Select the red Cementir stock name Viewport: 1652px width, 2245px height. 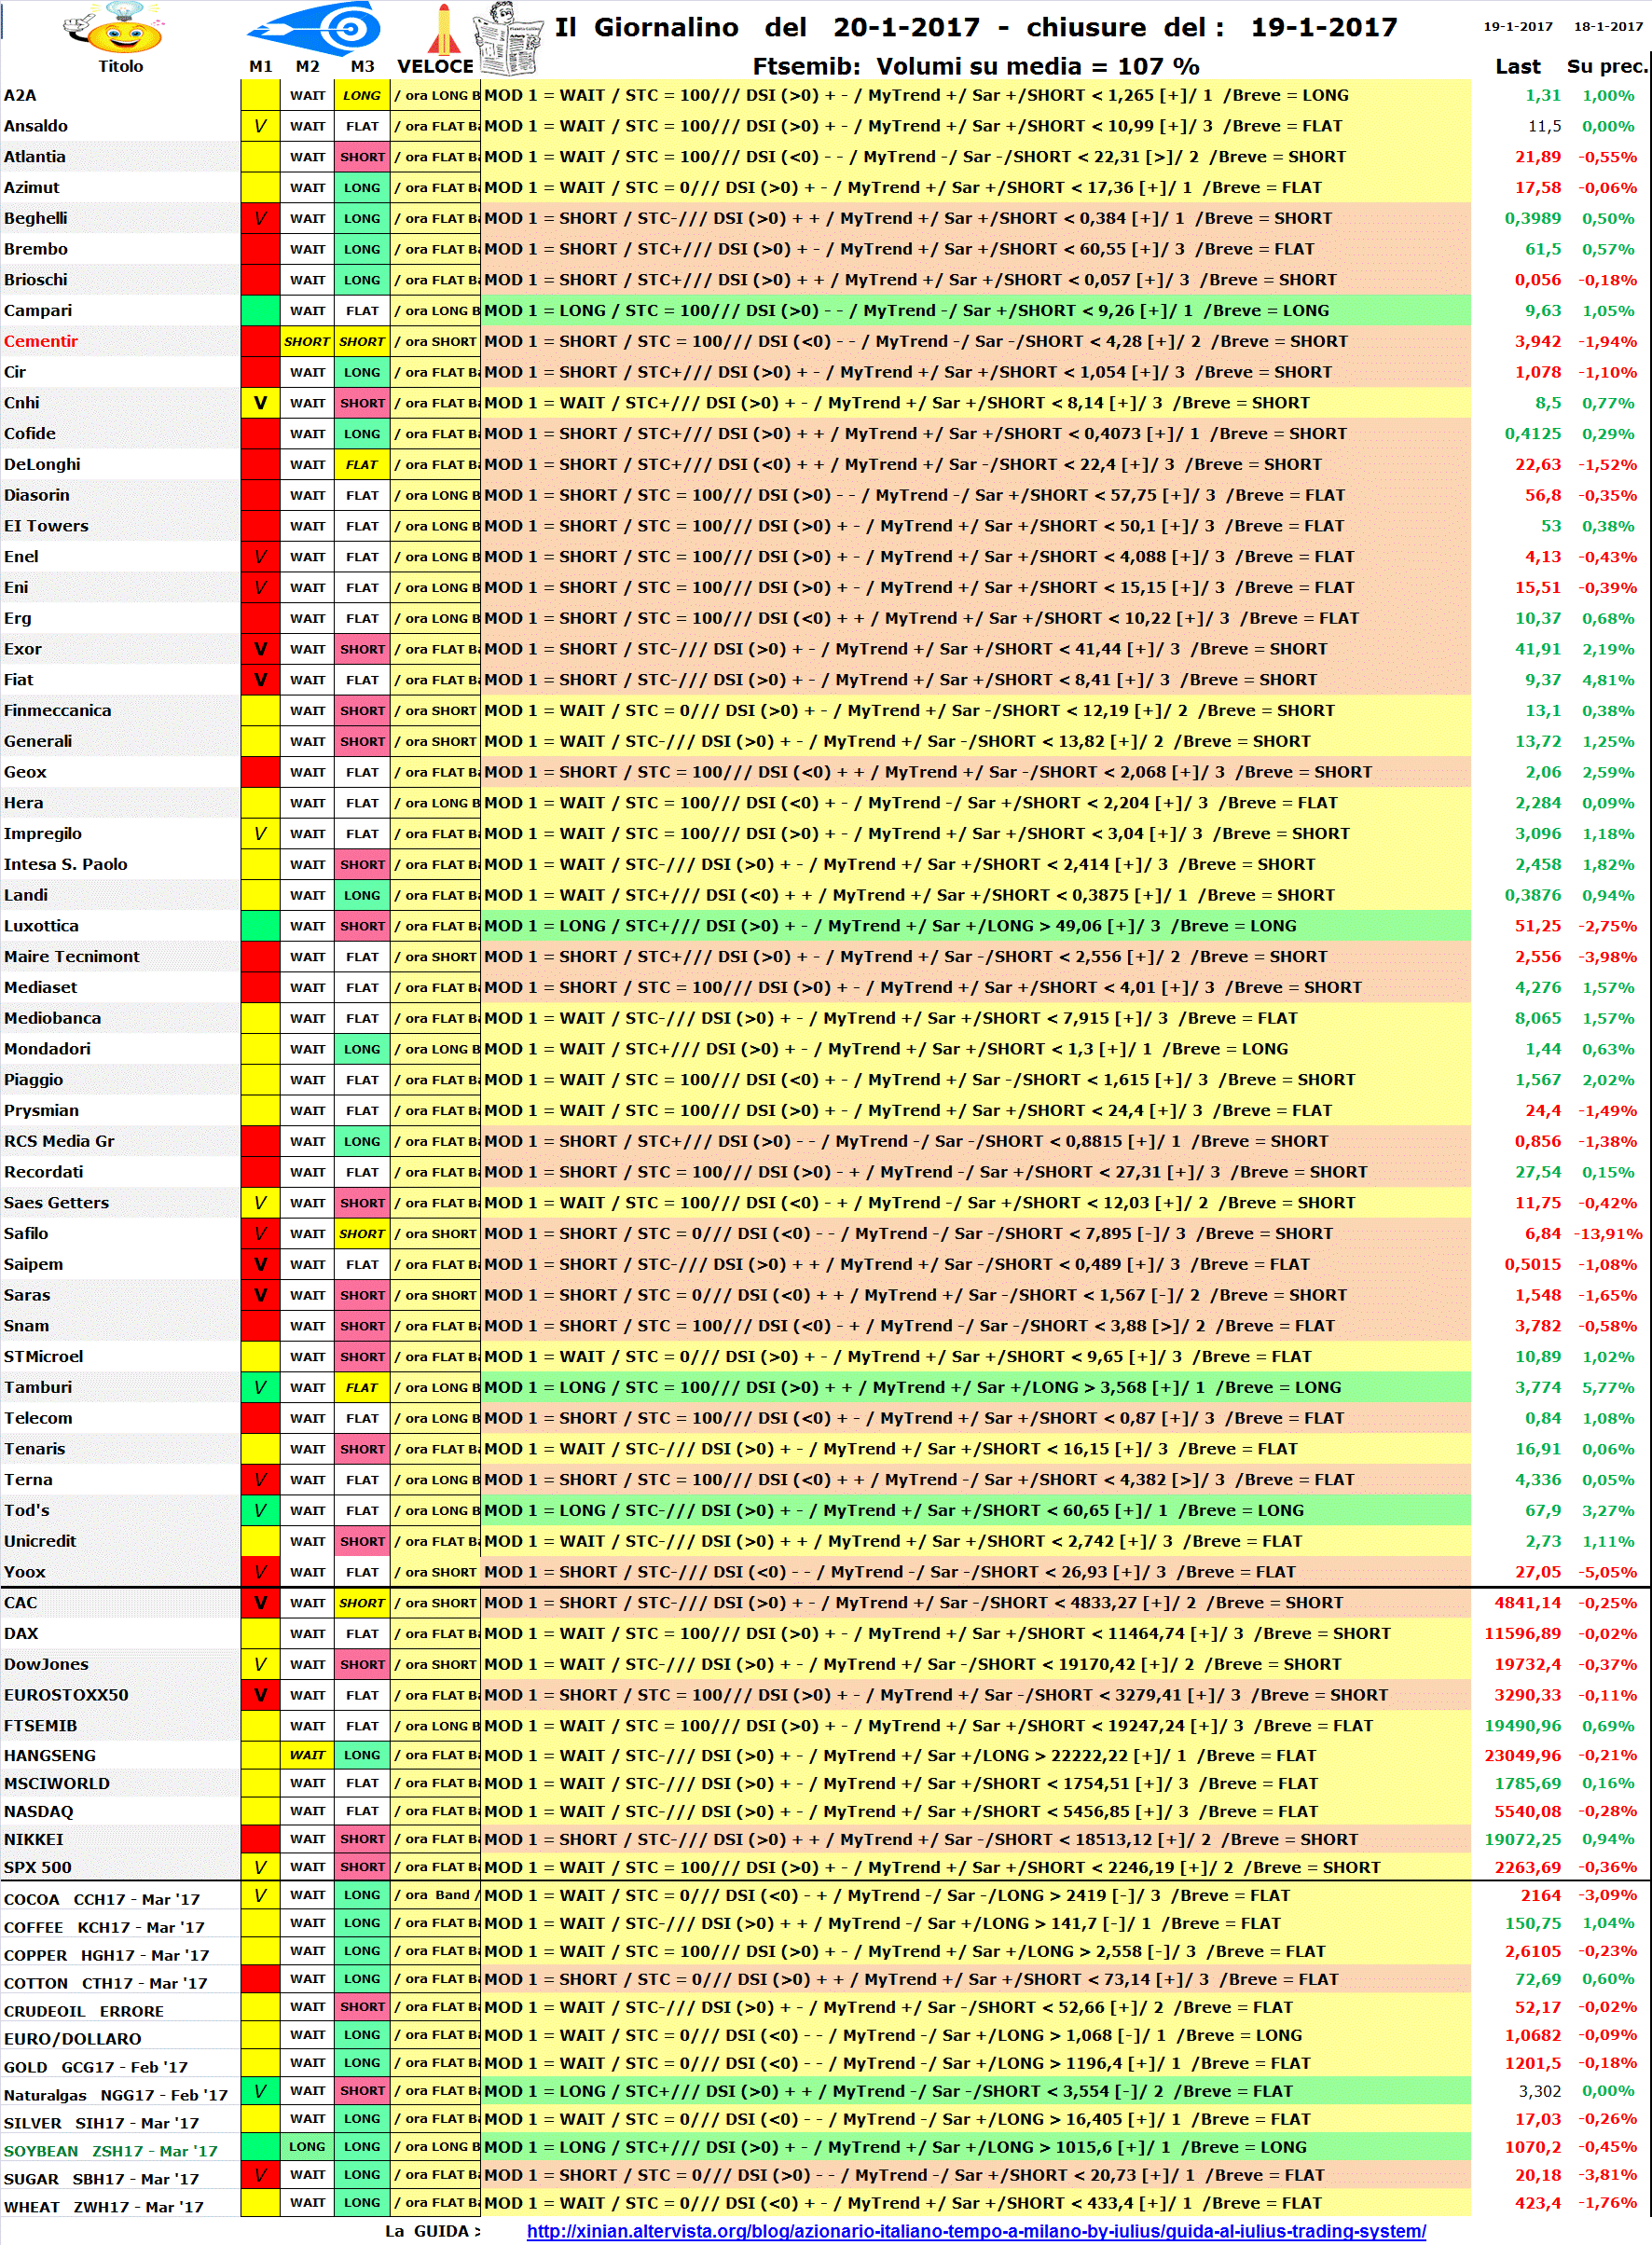coord(41,341)
